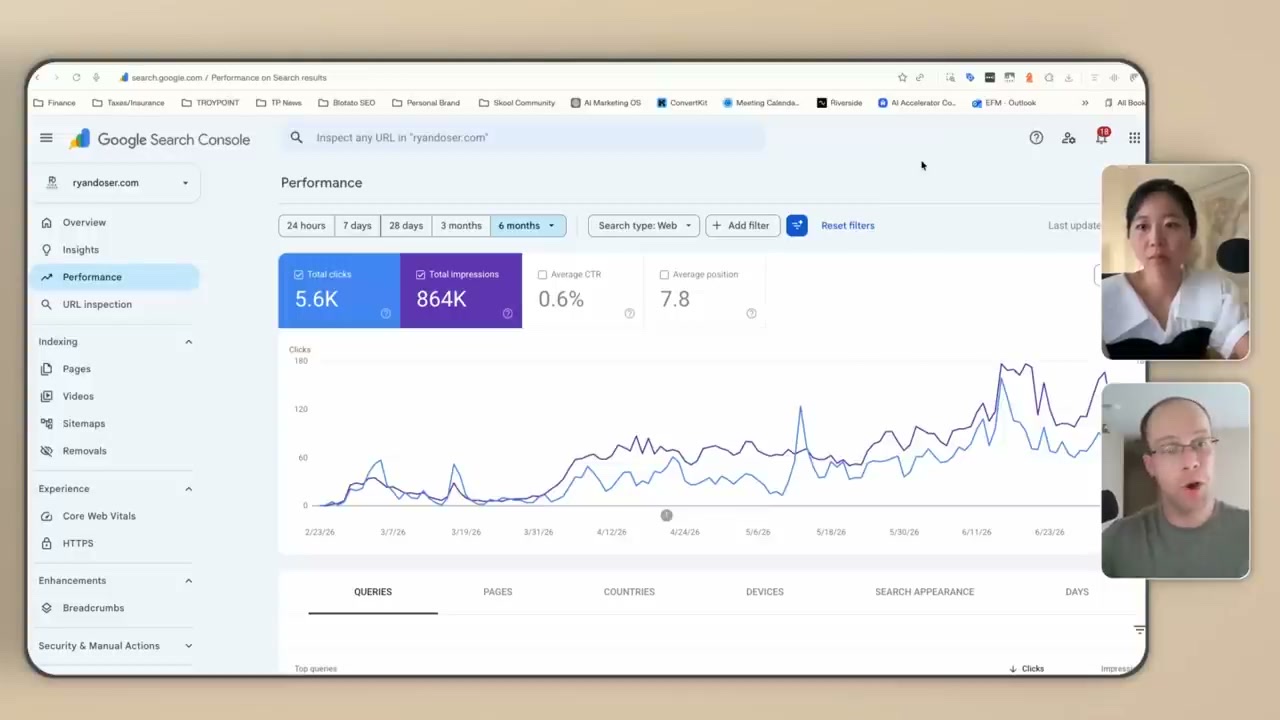Switch to the Countries tab
Screen dimensions: 1280x720
coord(629,592)
